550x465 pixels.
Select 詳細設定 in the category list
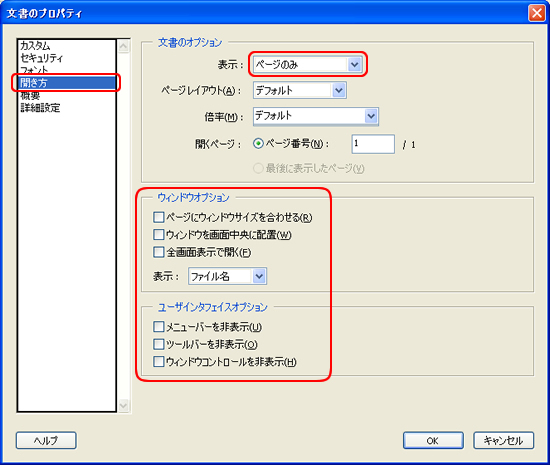click(x=40, y=108)
